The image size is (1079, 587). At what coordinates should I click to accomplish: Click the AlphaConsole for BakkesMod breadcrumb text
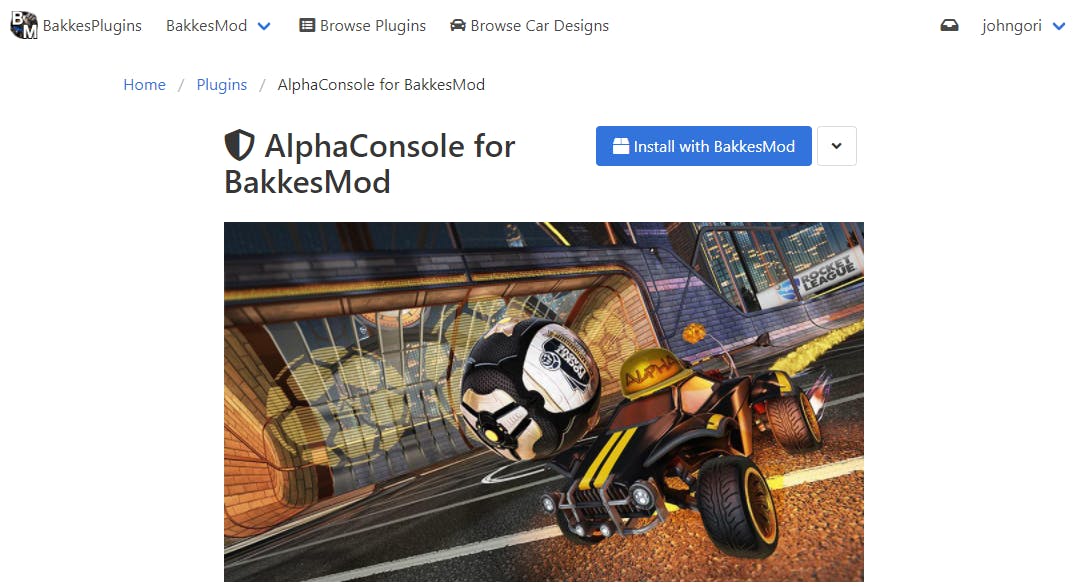pyautogui.click(x=381, y=85)
